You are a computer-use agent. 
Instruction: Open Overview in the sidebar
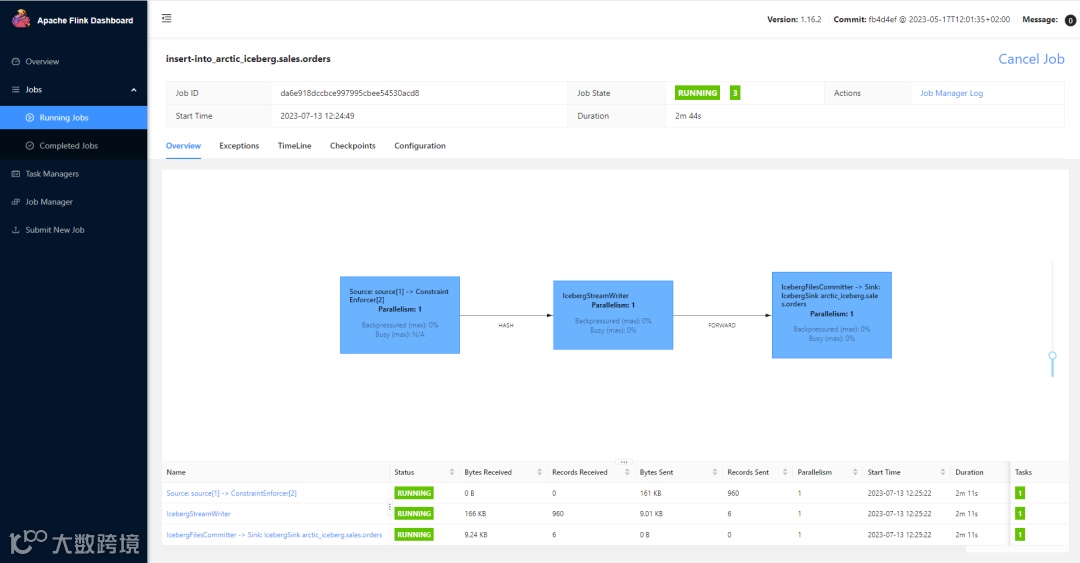click(42, 61)
